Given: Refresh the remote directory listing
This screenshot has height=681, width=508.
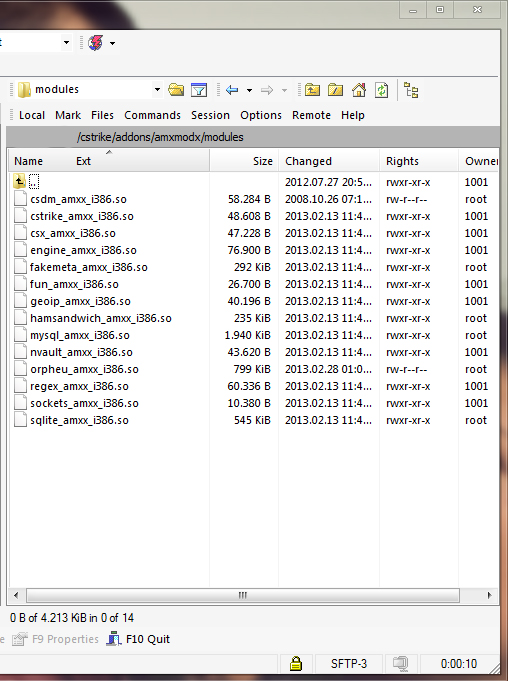Looking at the screenshot, I should [x=382, y=90].
